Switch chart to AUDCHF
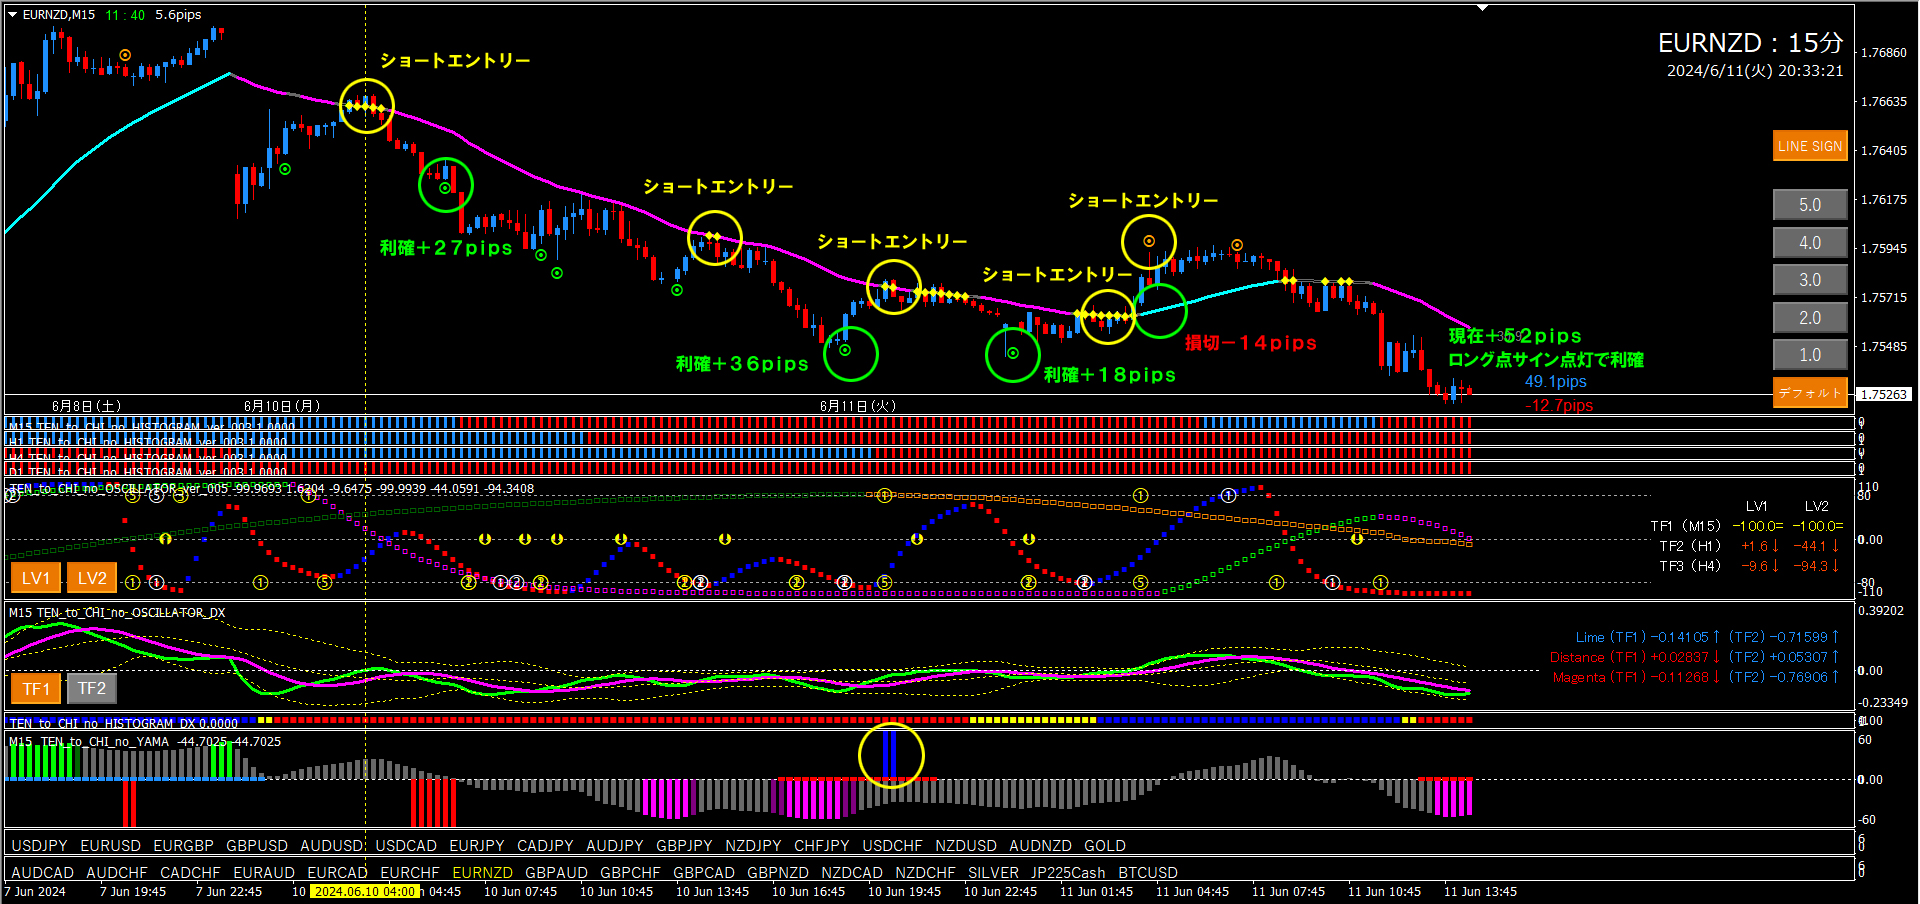 pos(117,873)
